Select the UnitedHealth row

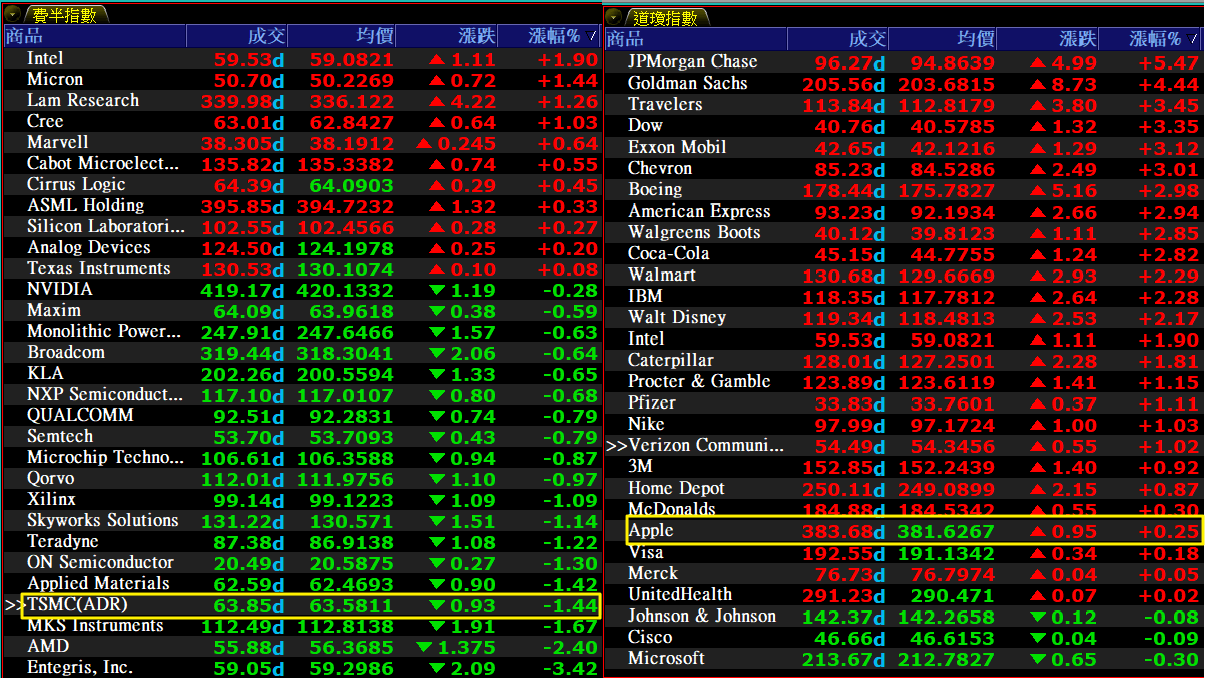click(x=903, y=595)
